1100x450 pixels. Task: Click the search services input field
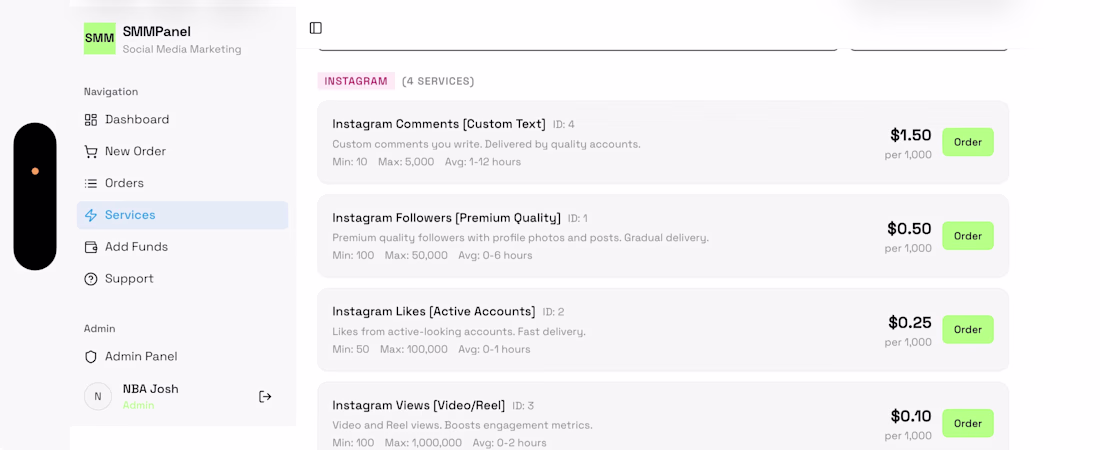577,45
